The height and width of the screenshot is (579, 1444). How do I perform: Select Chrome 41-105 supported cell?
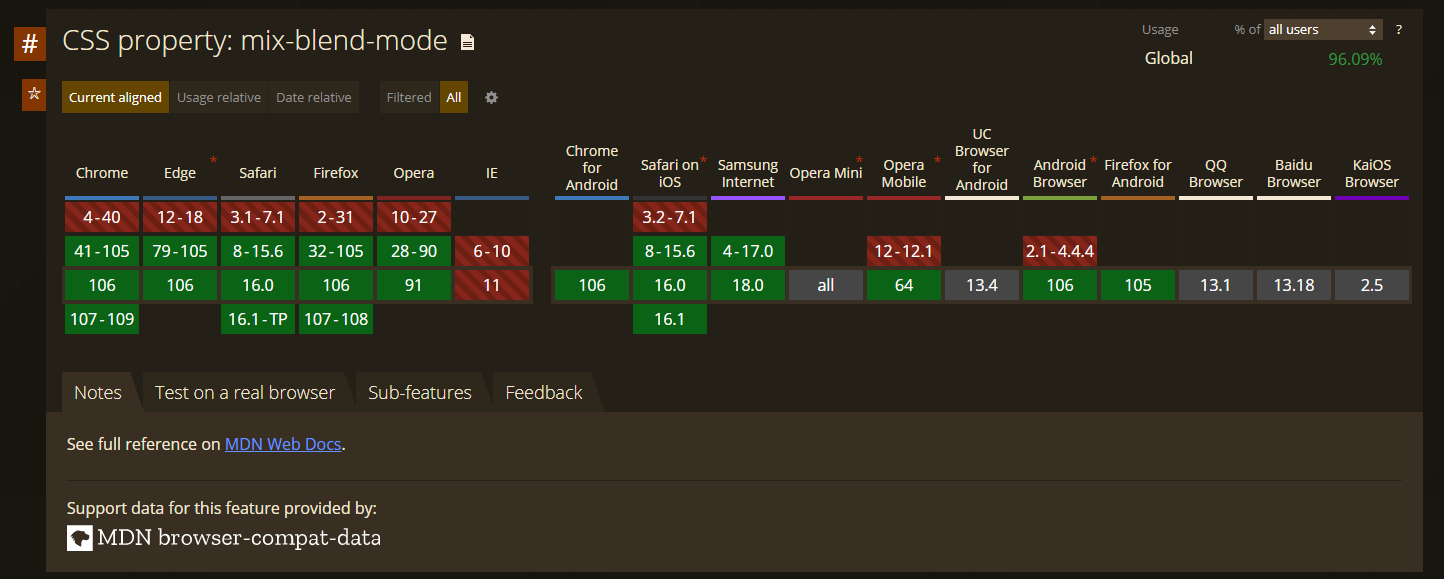coord(102,251)
